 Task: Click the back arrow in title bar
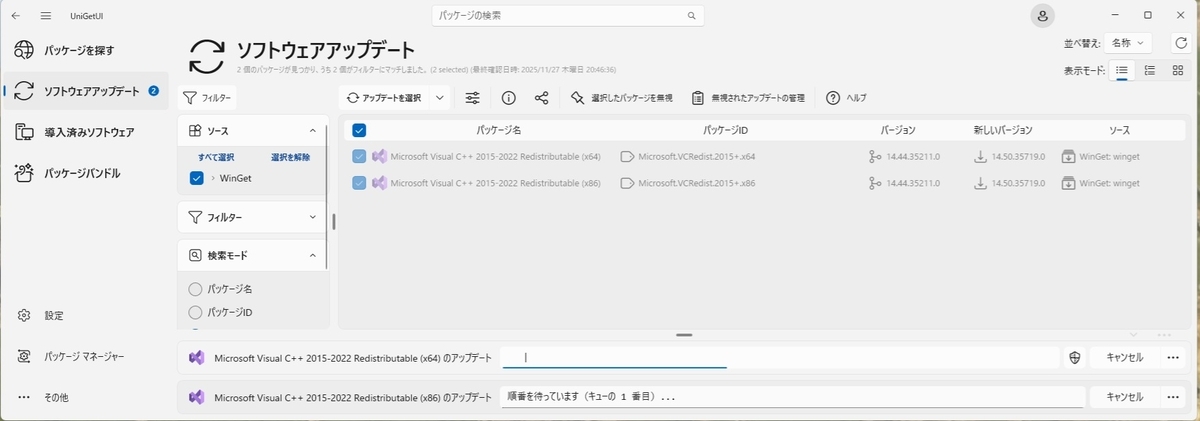(x=16, y=16)
